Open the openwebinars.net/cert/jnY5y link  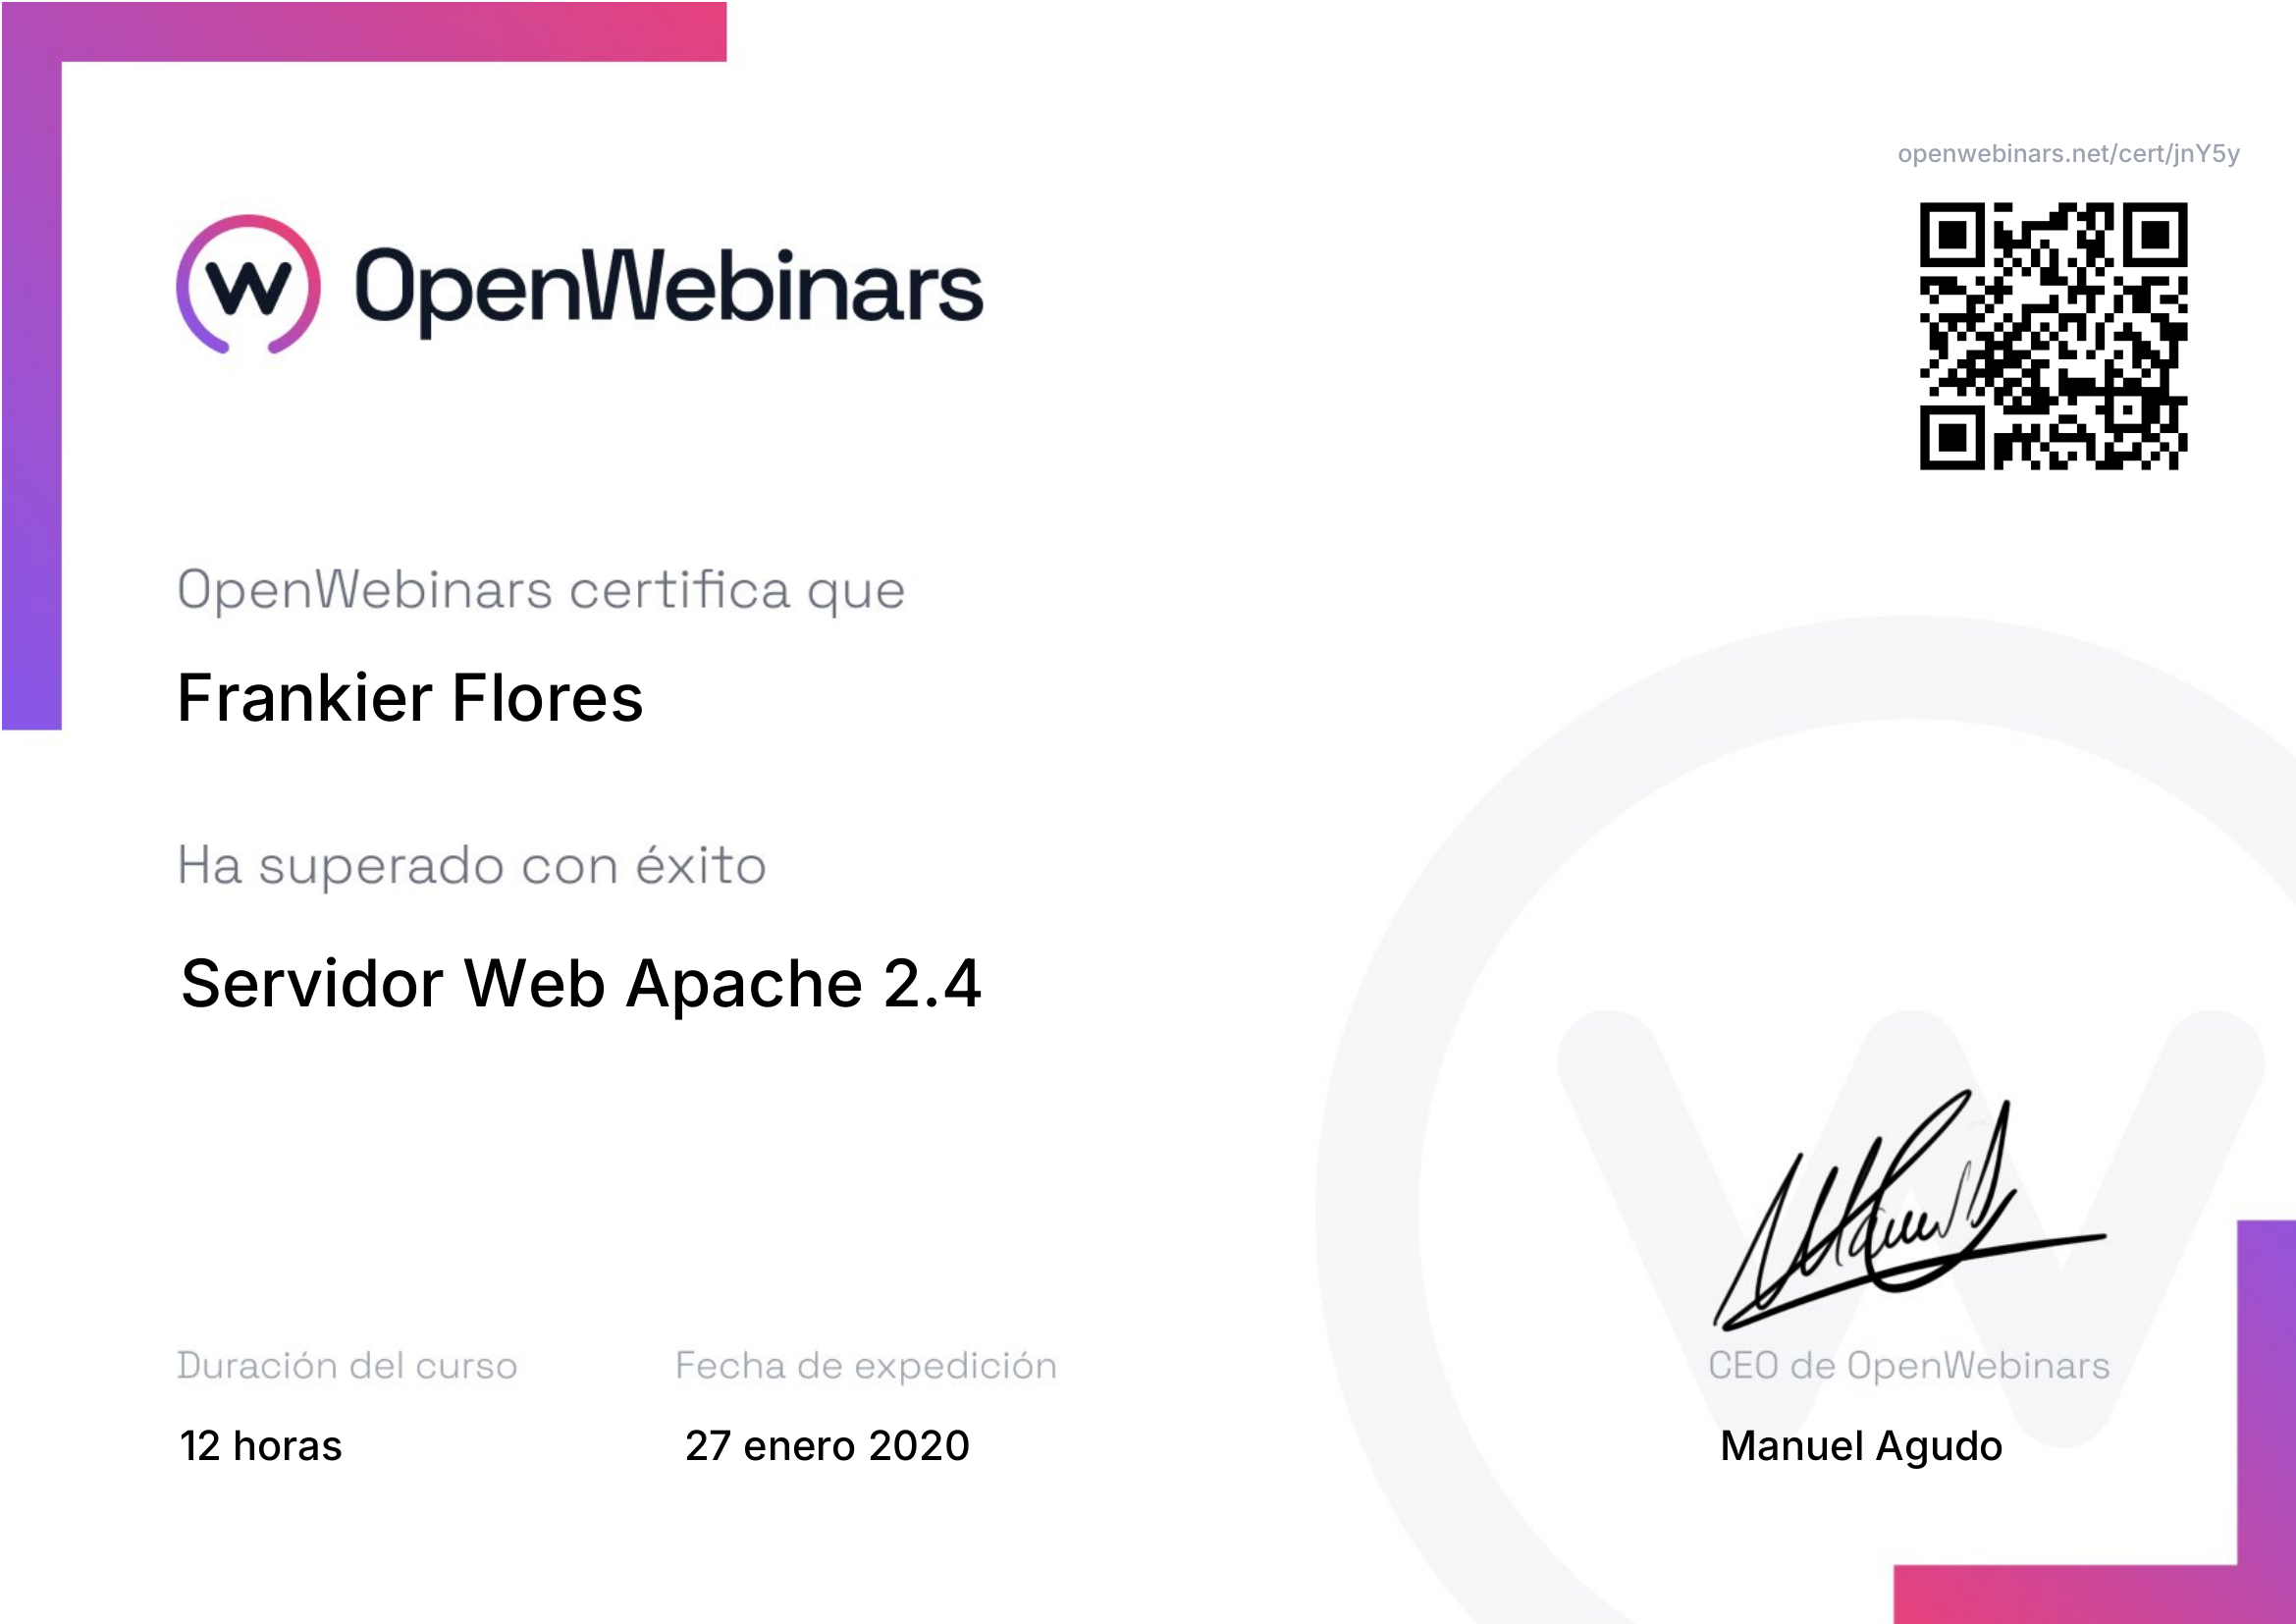[x=2068, y=154]
